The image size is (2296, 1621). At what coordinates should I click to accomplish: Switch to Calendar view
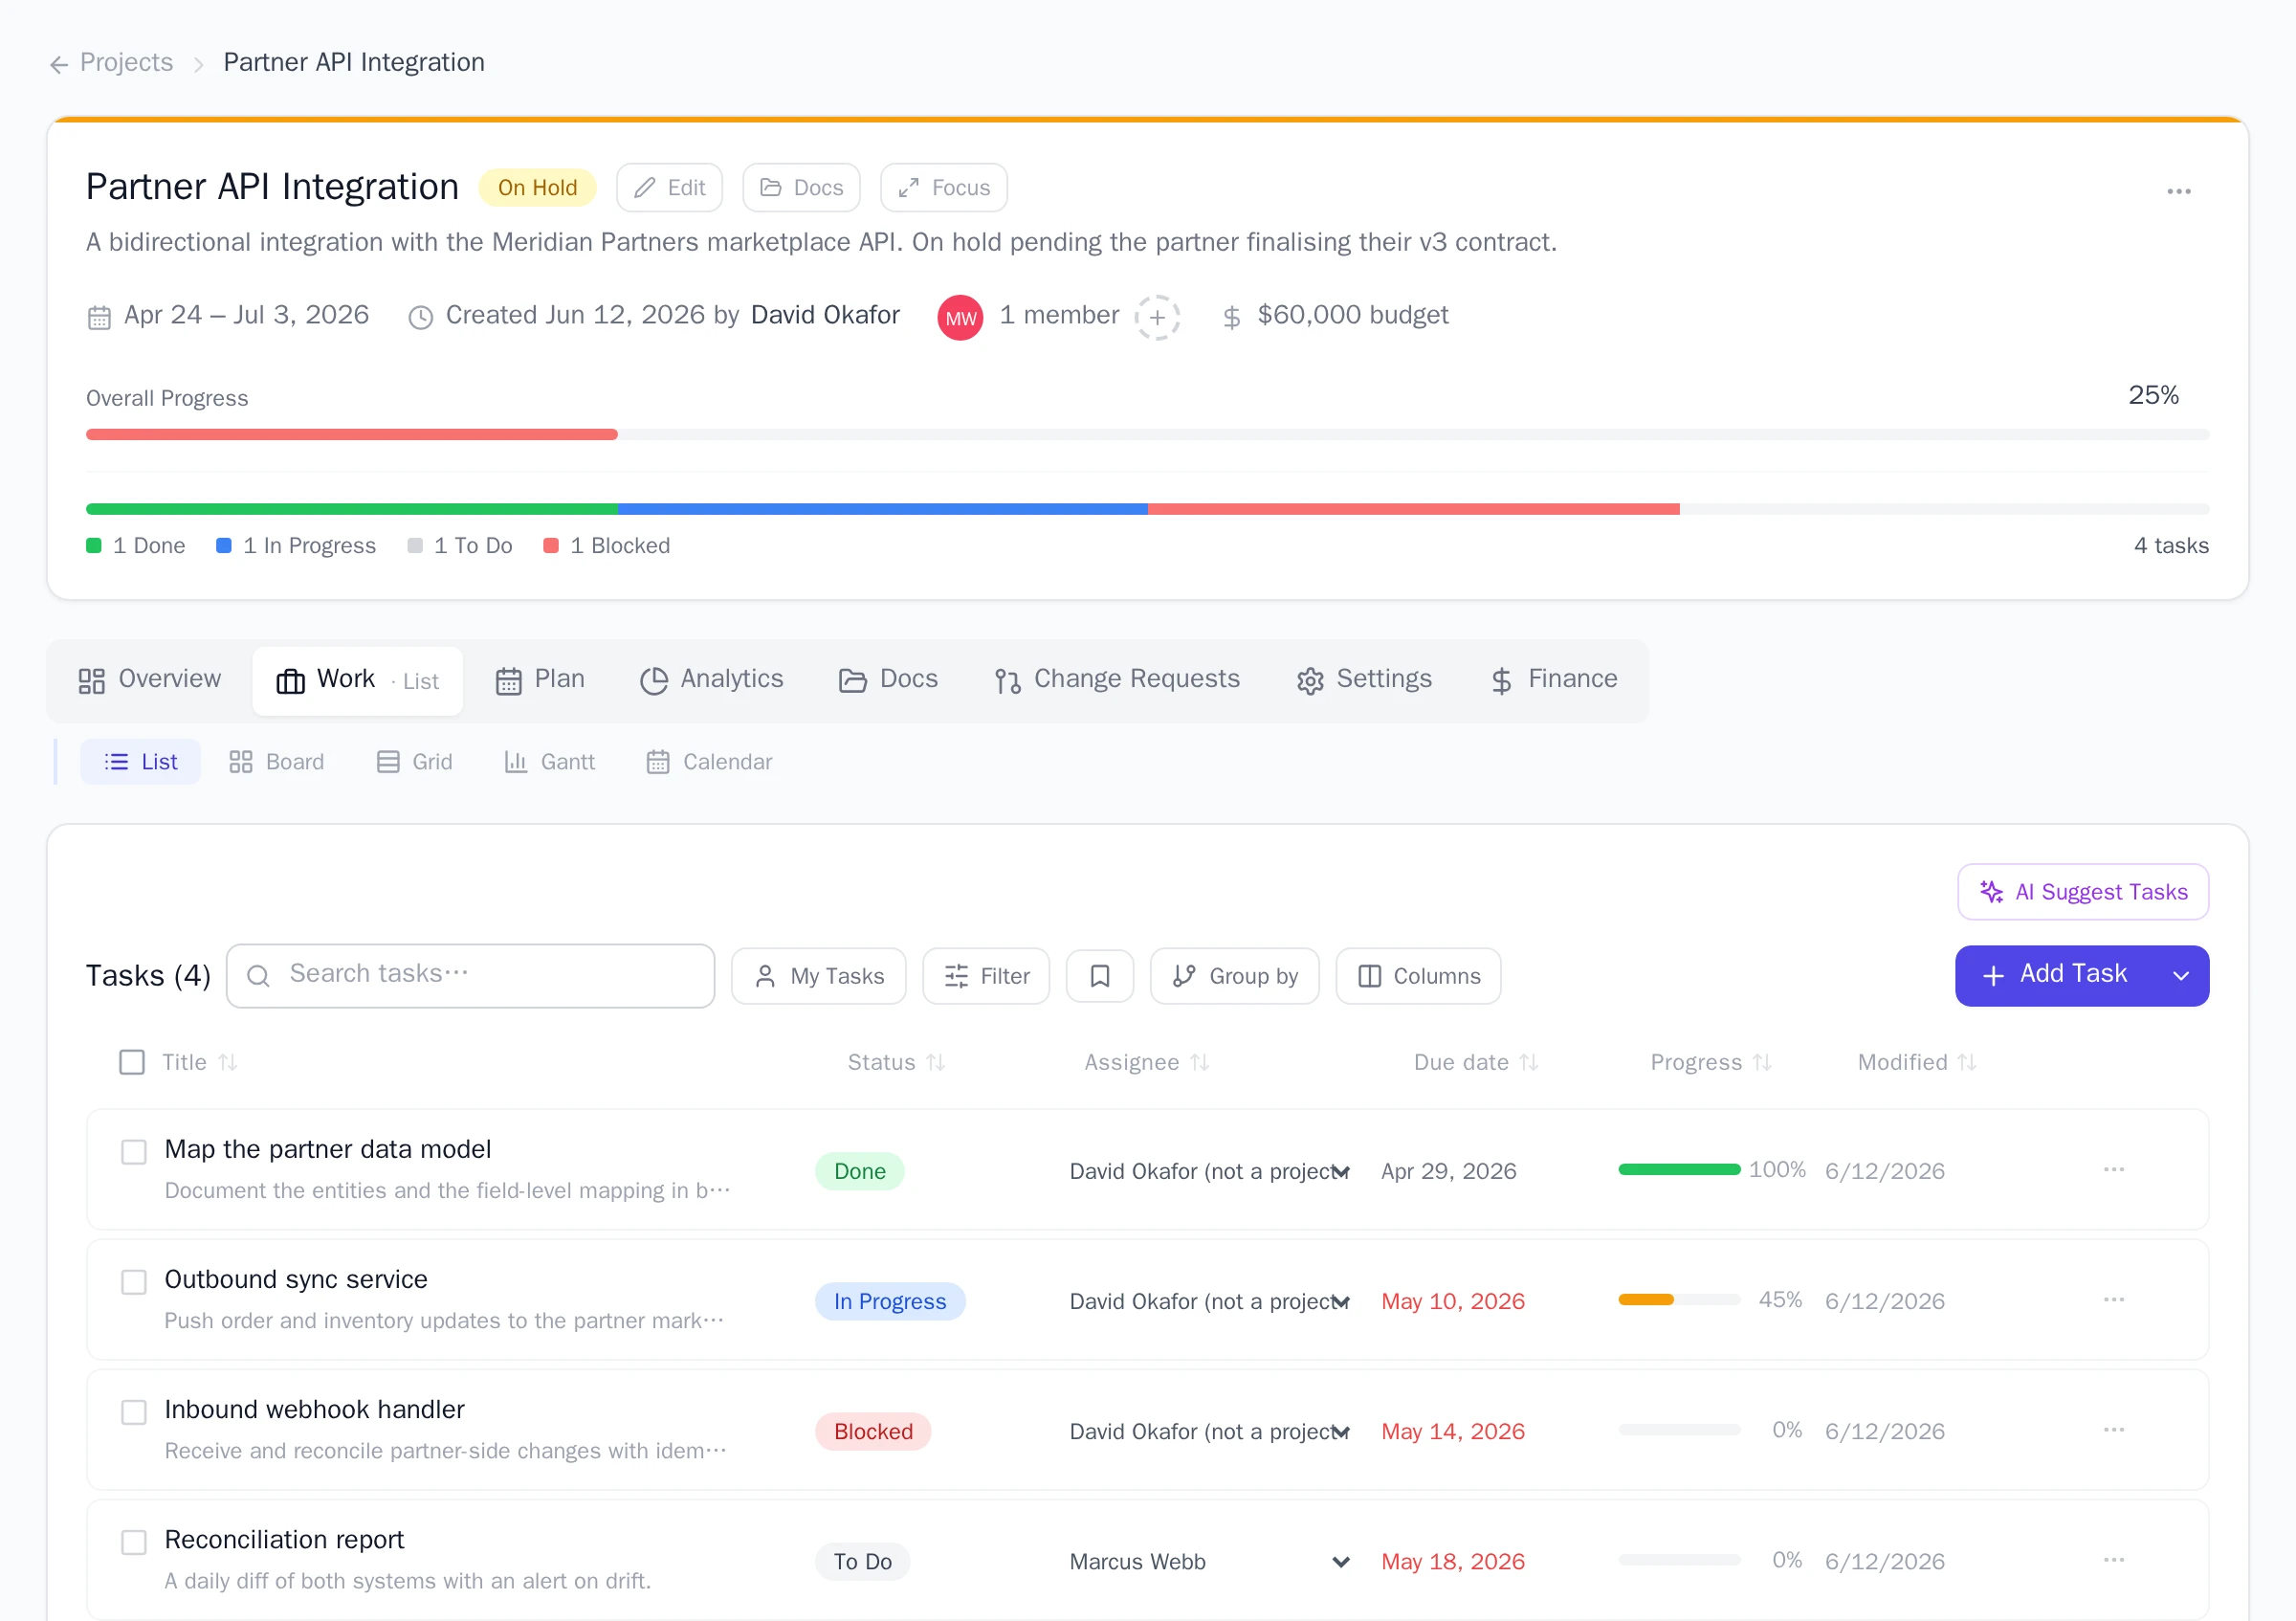[x=710, y=762]
